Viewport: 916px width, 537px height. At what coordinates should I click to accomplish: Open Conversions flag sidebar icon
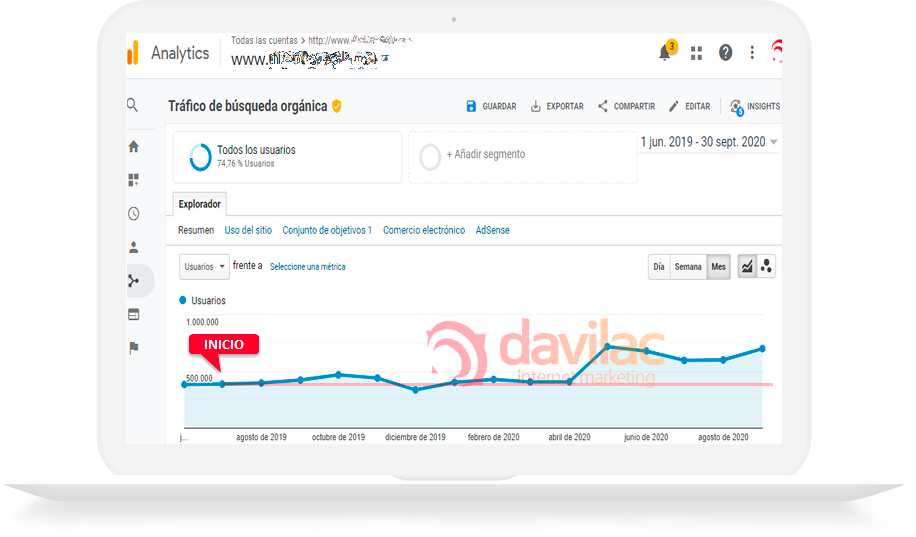coord(134,348)
